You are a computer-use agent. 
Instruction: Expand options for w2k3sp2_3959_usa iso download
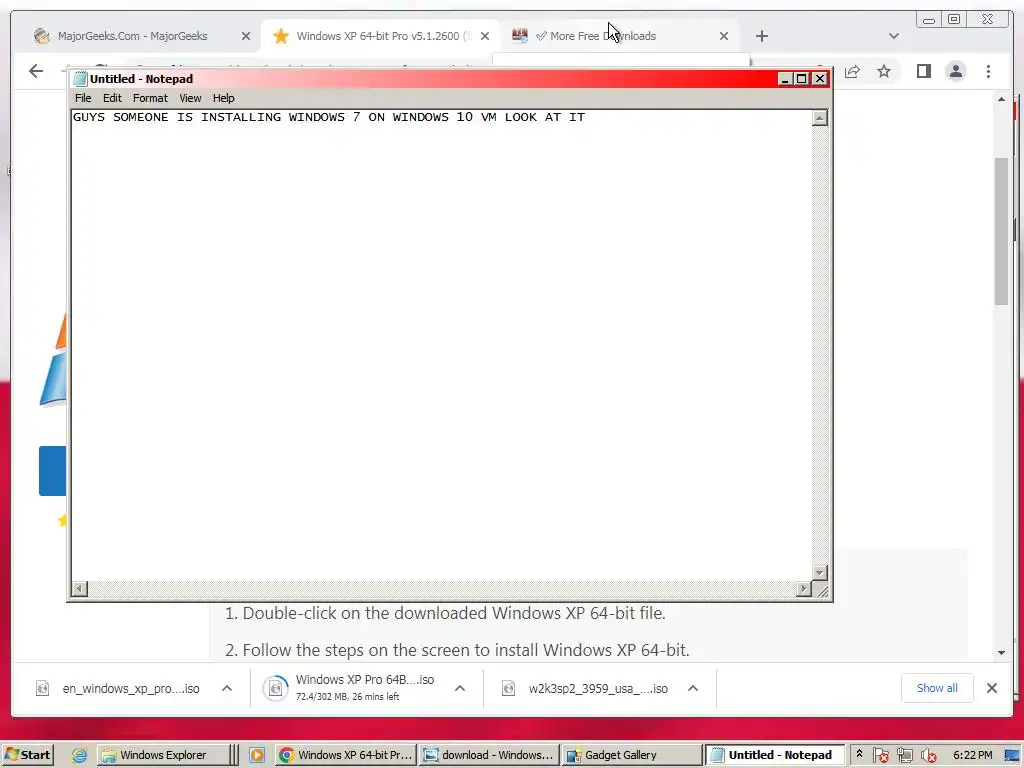point(693,688)
